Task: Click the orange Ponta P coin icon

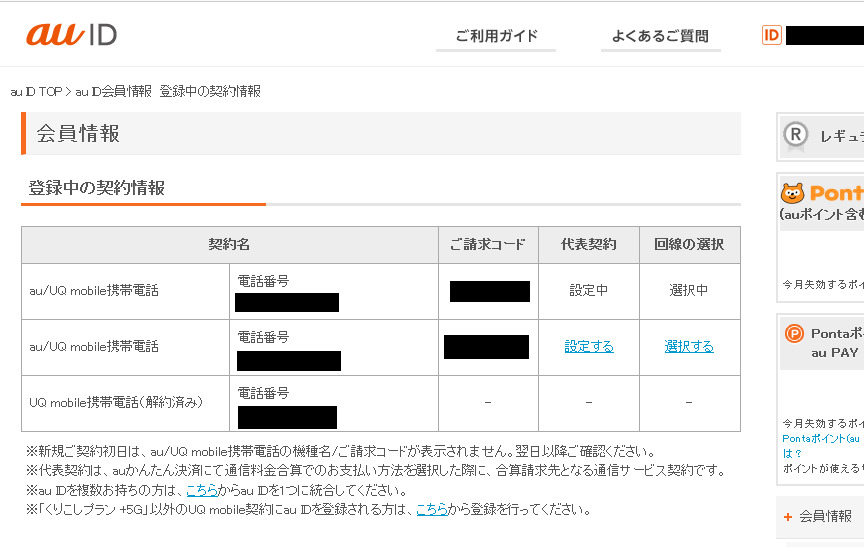Action: pos(794,334)
